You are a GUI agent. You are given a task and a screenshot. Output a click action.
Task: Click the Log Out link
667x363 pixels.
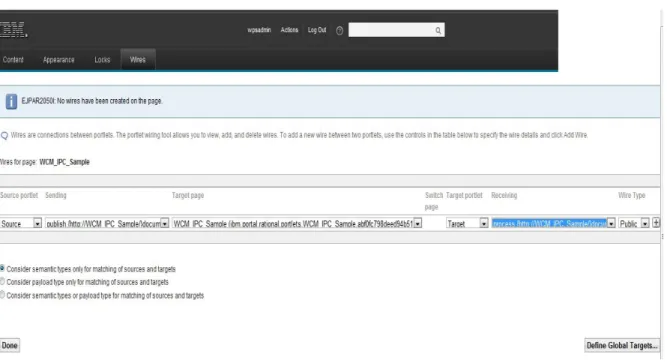317,30
